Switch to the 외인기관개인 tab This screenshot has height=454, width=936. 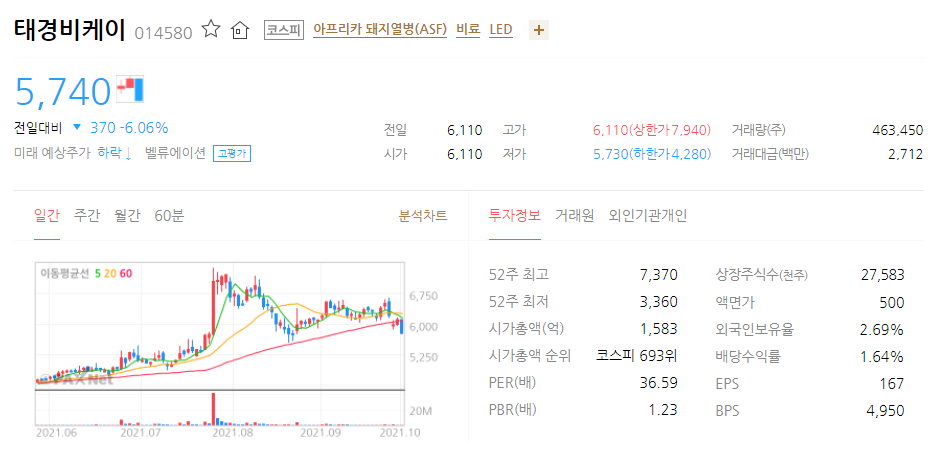pyautogui.click(x=648, y=215)
